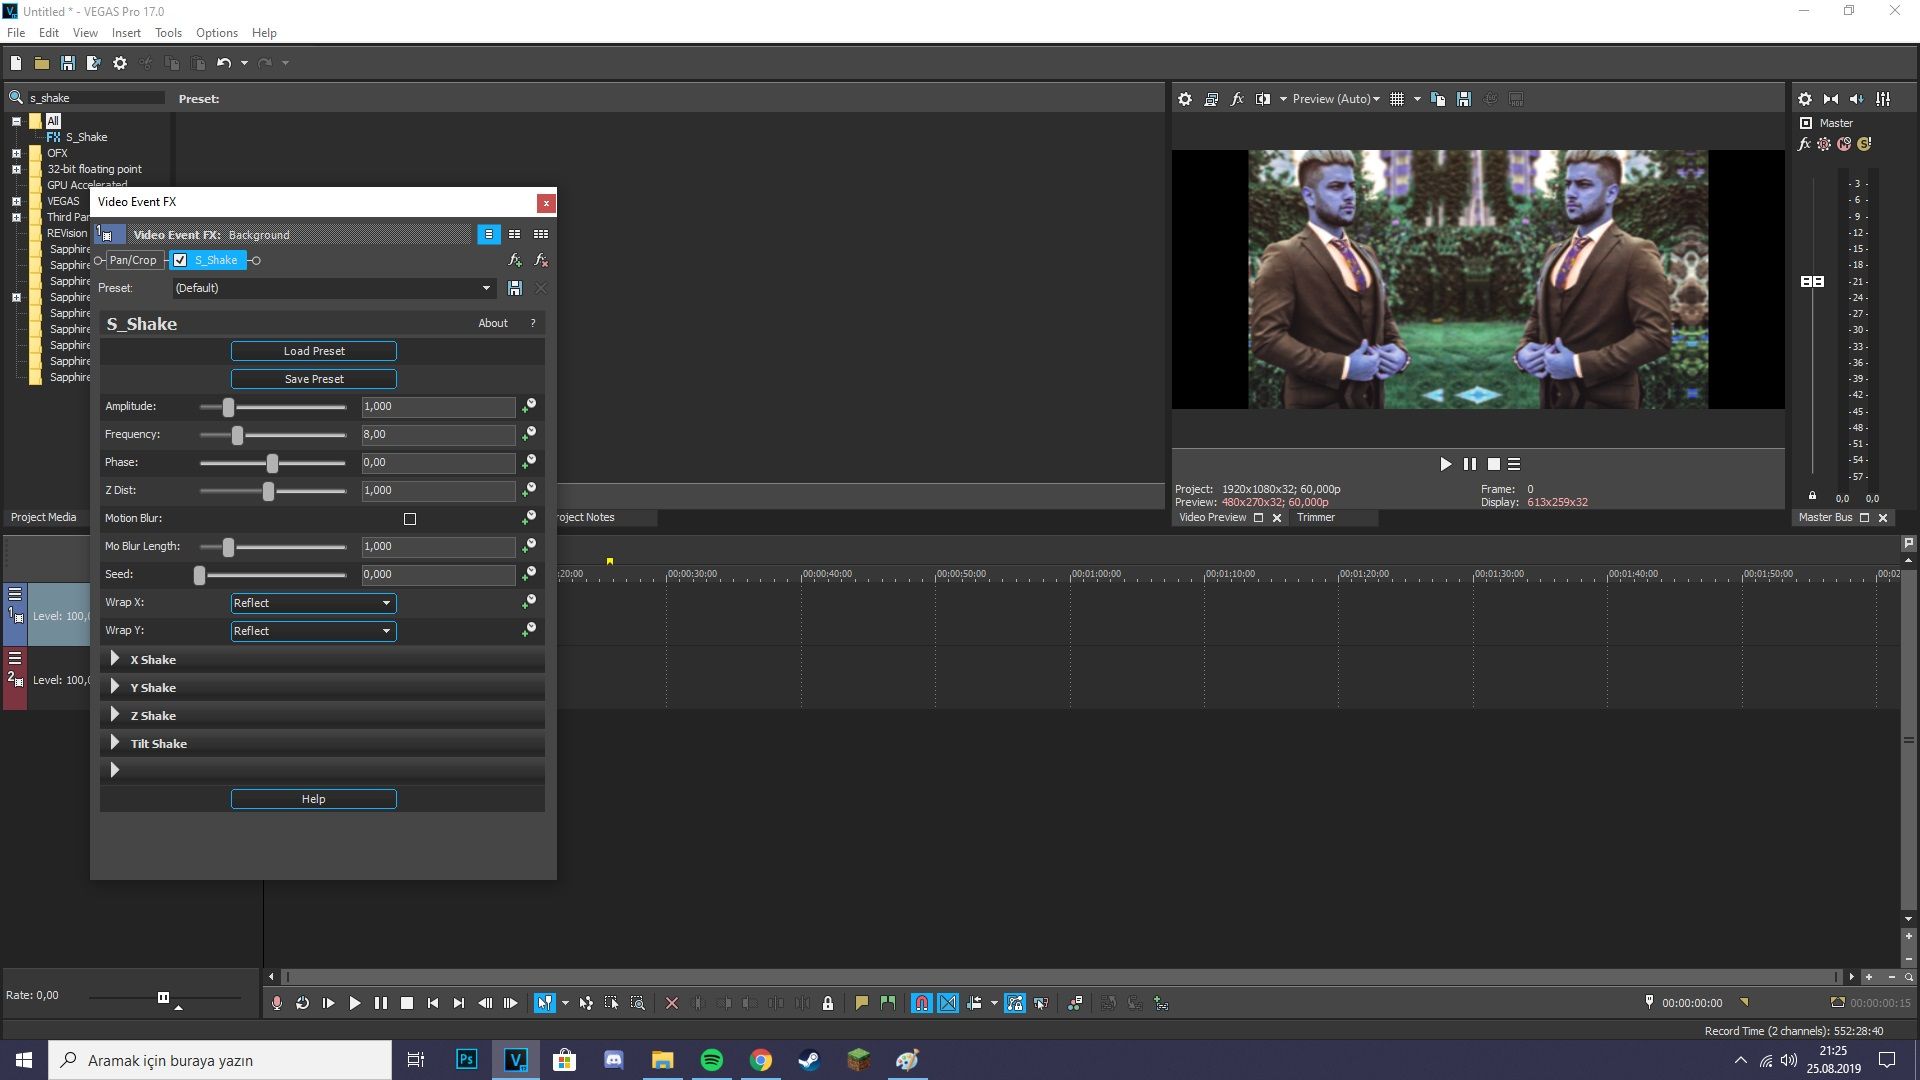Expand the X Shake section
Screen dimensions: 1920x1080
(x=115, y=659)
